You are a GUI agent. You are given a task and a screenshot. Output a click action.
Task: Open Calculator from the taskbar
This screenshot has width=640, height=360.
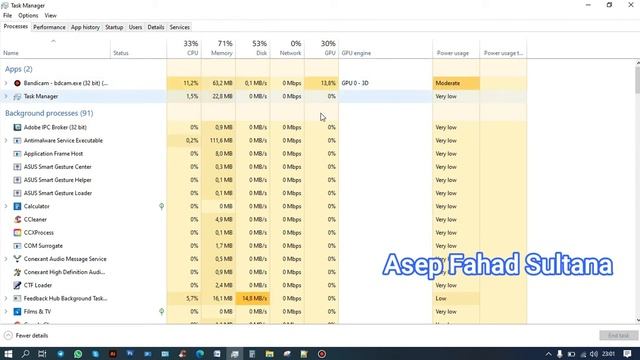coord(252,354)
